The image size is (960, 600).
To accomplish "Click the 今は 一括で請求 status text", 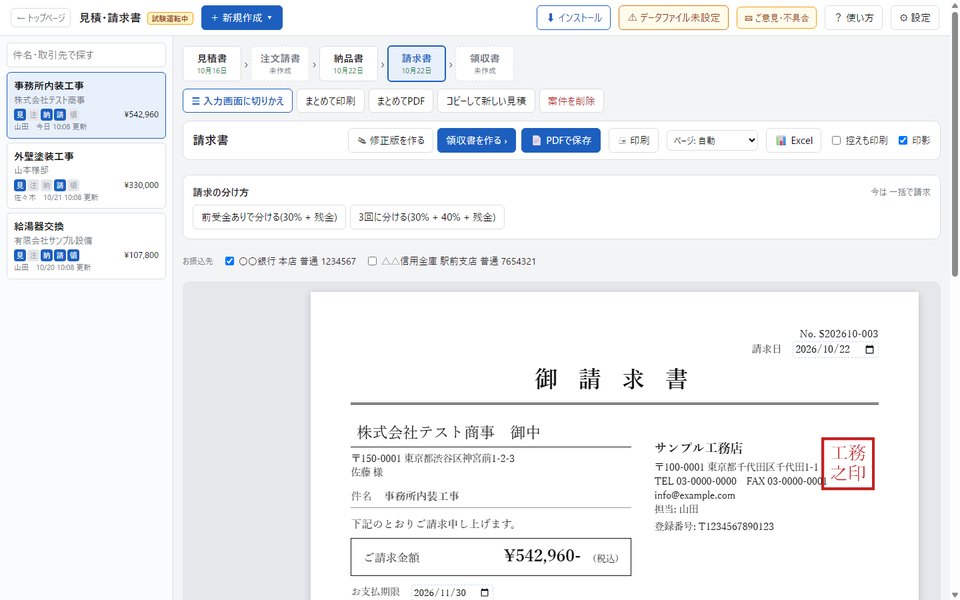I will (x=901, y=192).
